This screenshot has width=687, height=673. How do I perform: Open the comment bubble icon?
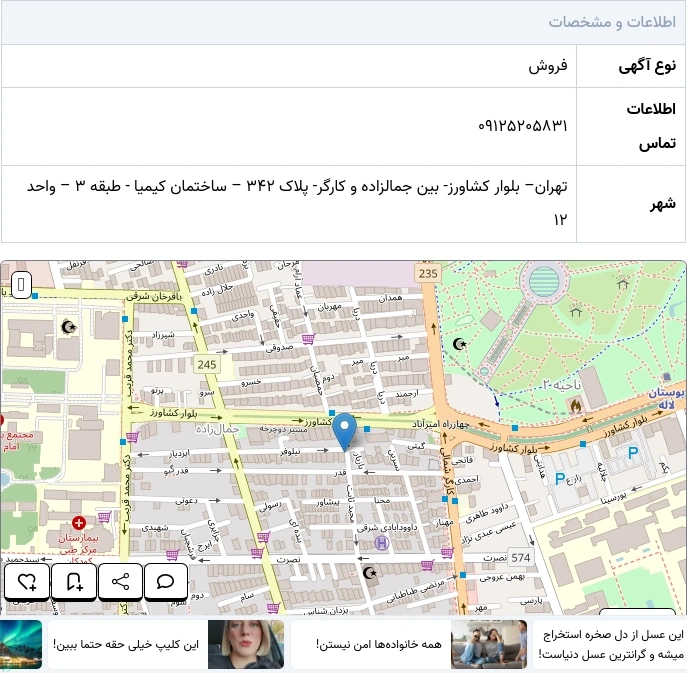[166, 582]
